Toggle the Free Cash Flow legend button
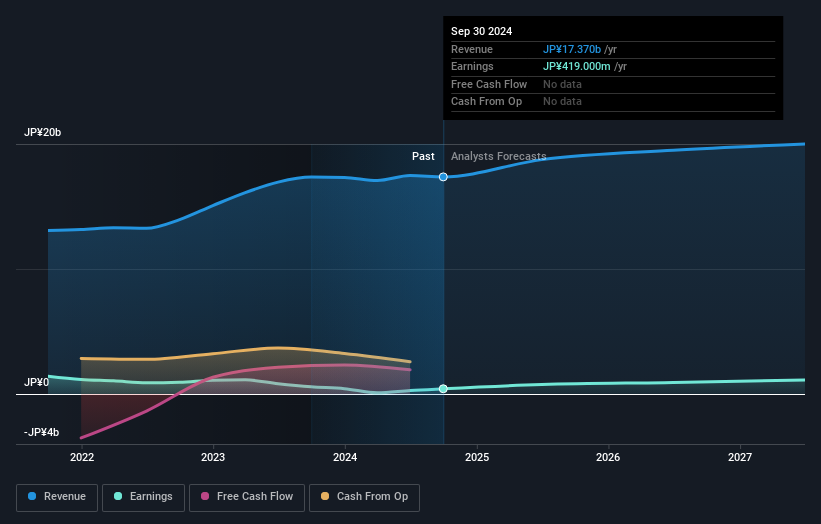Image resolution: width=821 pixels, height=524 pixels. [x=247, y=497]
